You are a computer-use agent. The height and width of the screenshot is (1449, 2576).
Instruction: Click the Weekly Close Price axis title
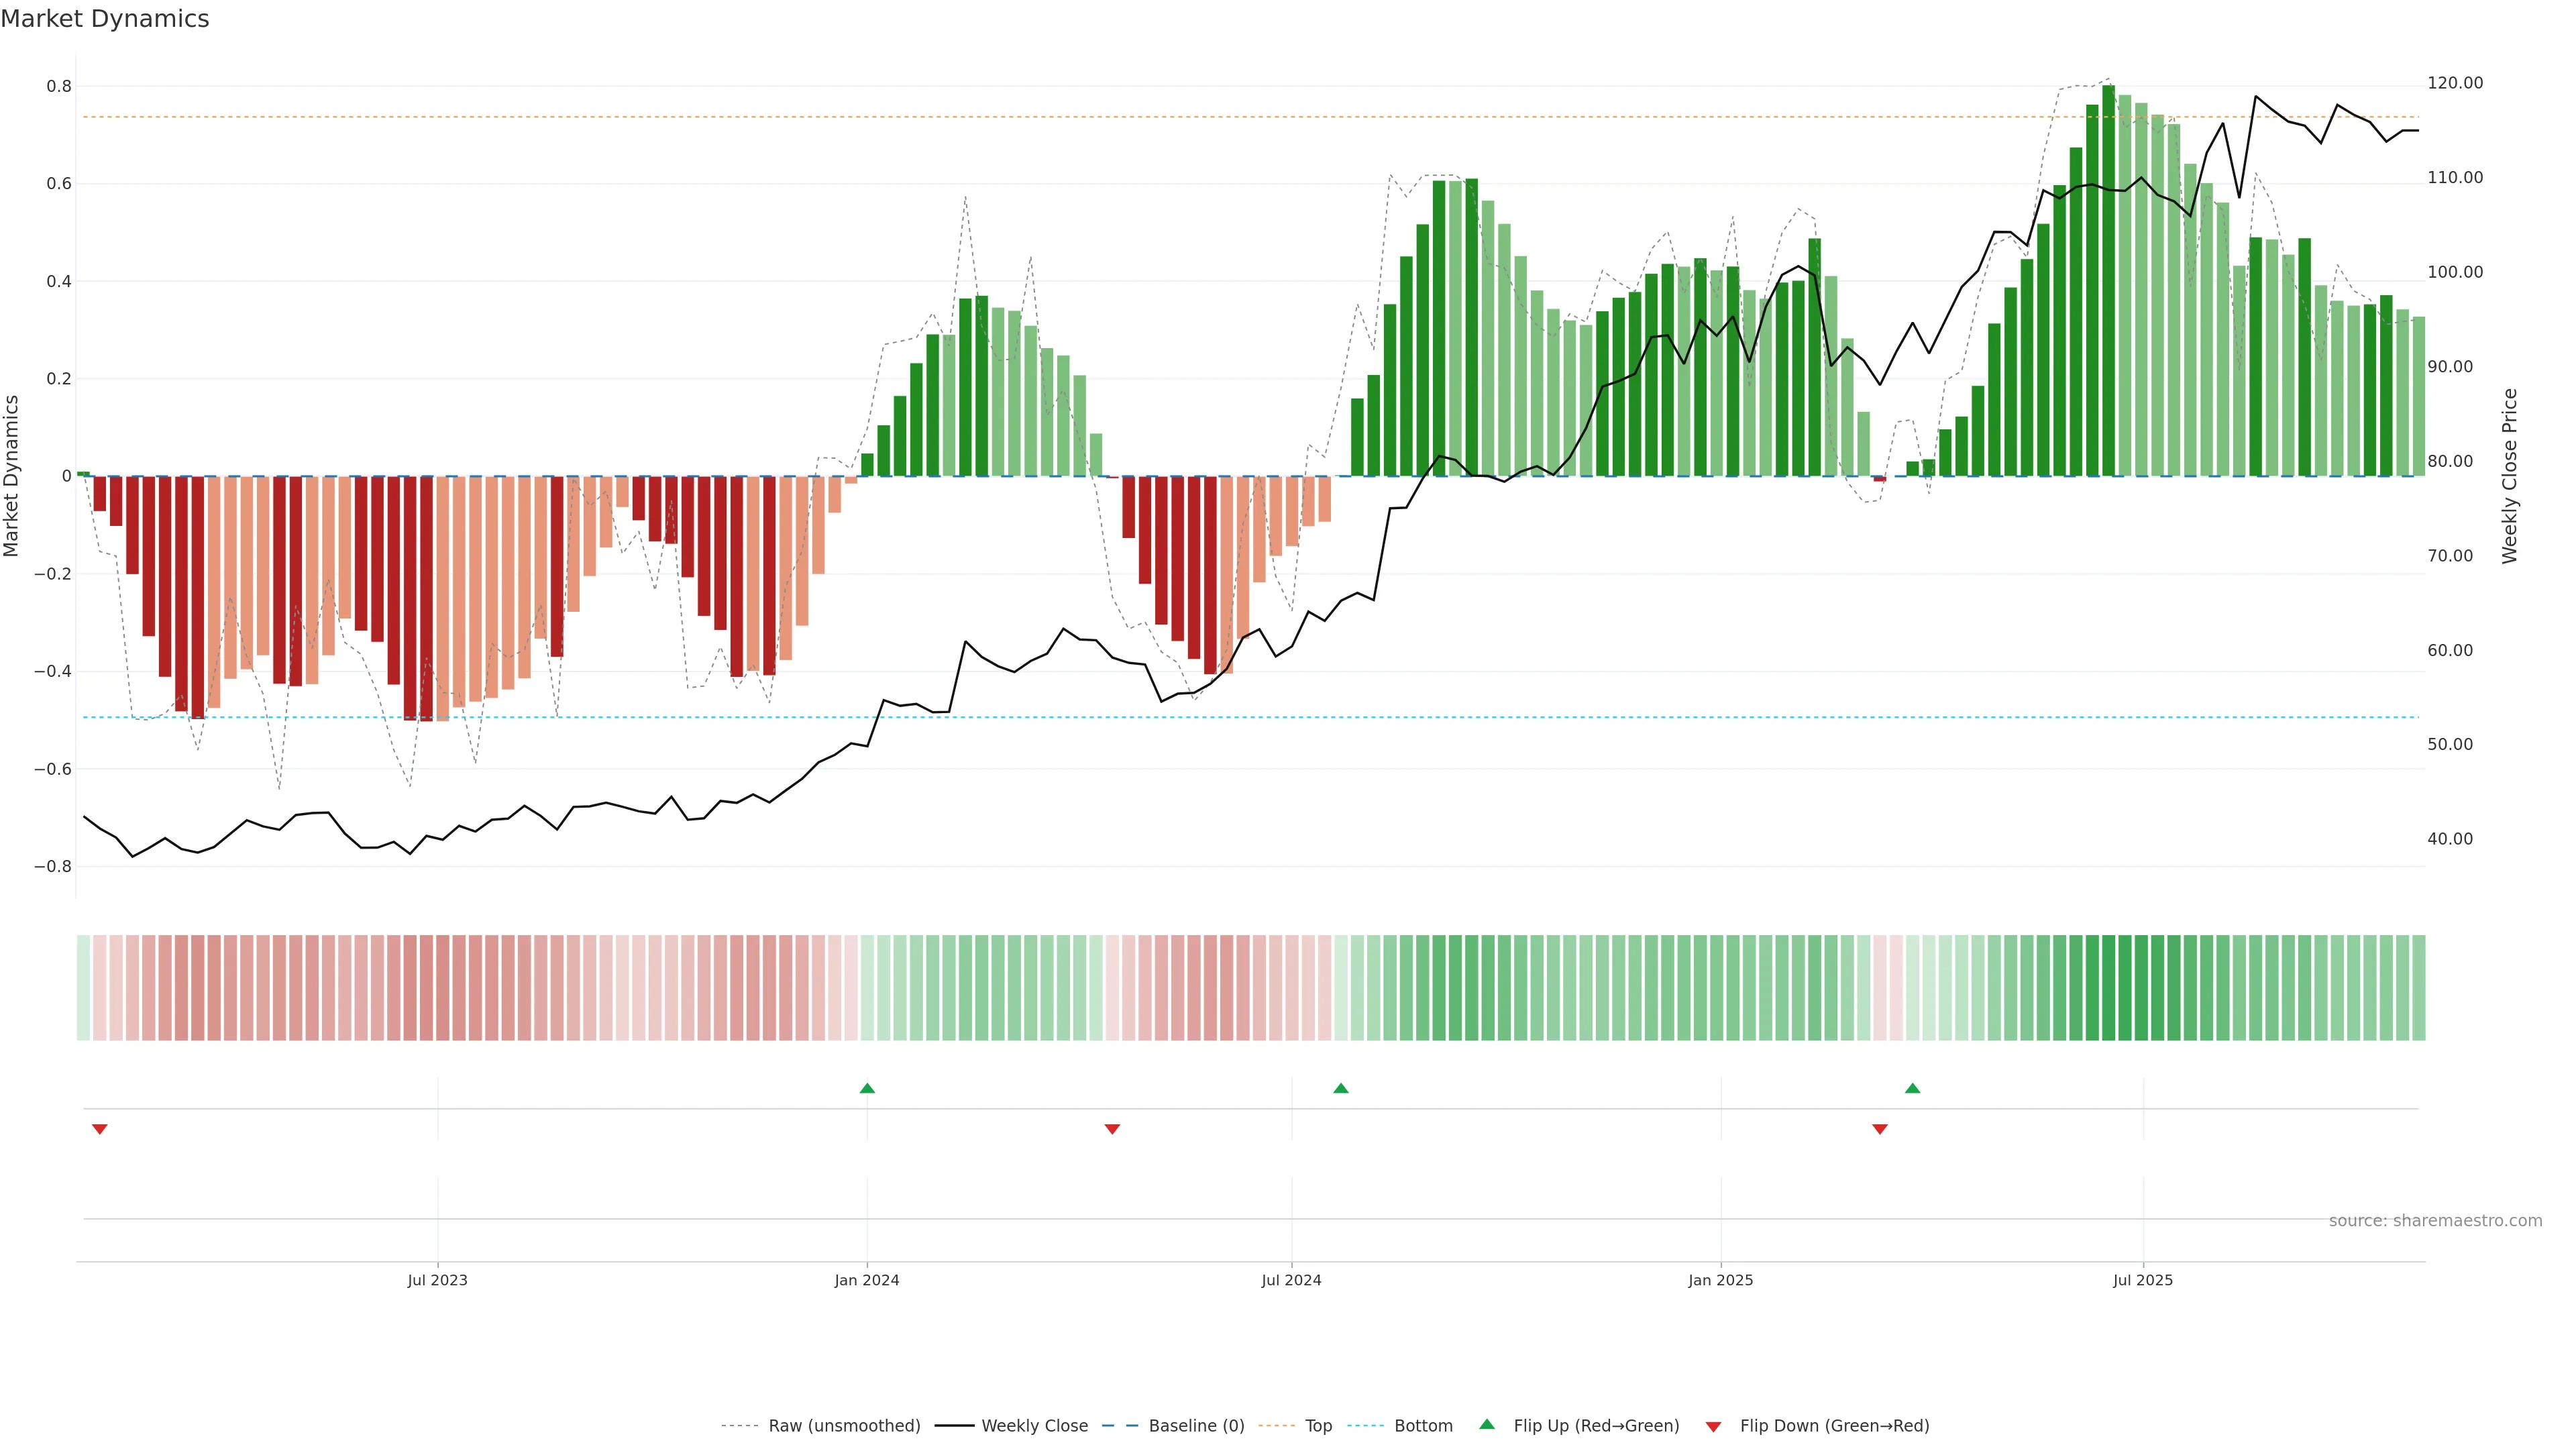click(2509, 476)
